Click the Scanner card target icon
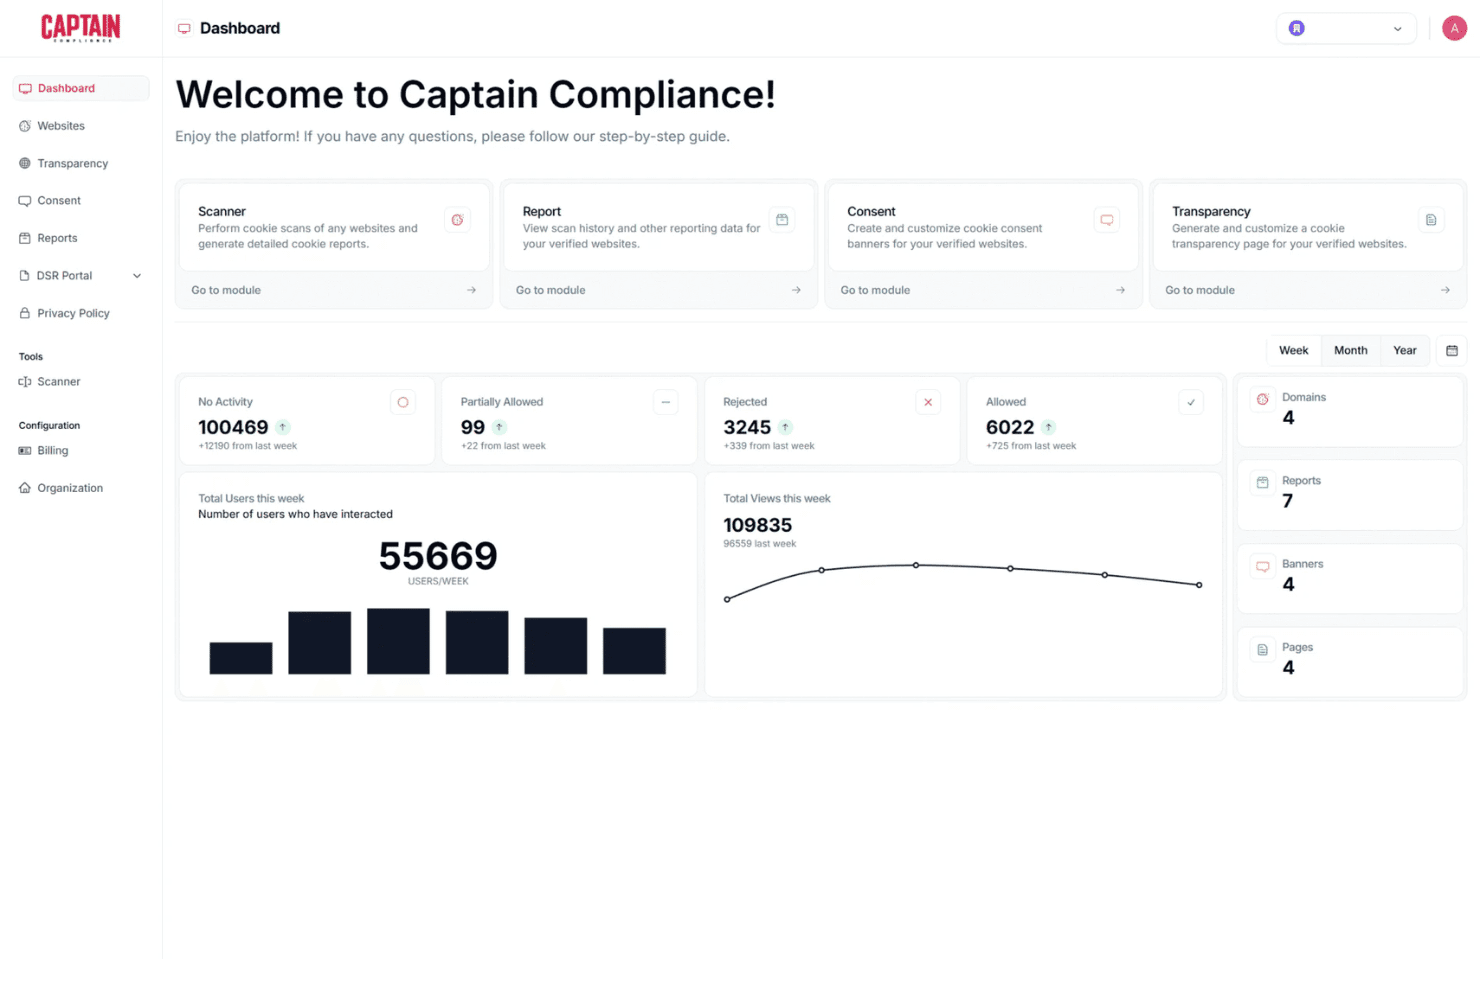The width and height of the screenshot is (1480, 987). 457,220
